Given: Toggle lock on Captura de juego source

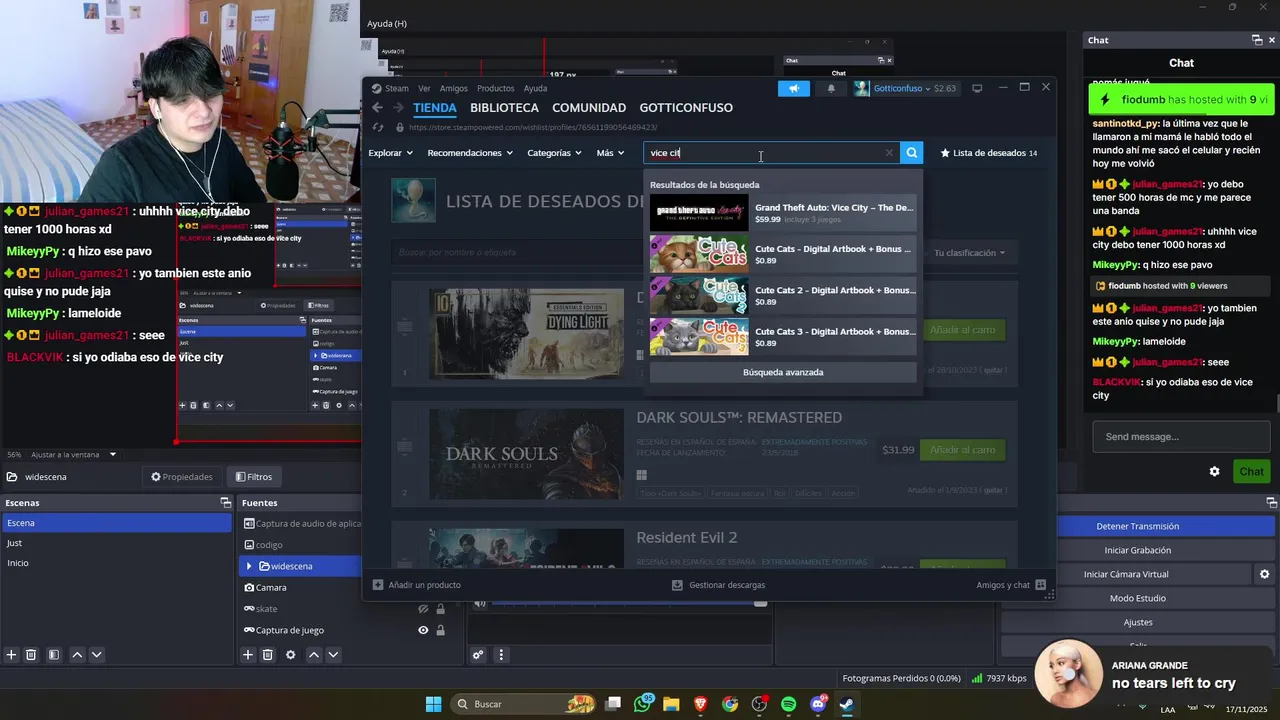Looking at the screenshot, I should pyautogui.click(x=440, y=630).
